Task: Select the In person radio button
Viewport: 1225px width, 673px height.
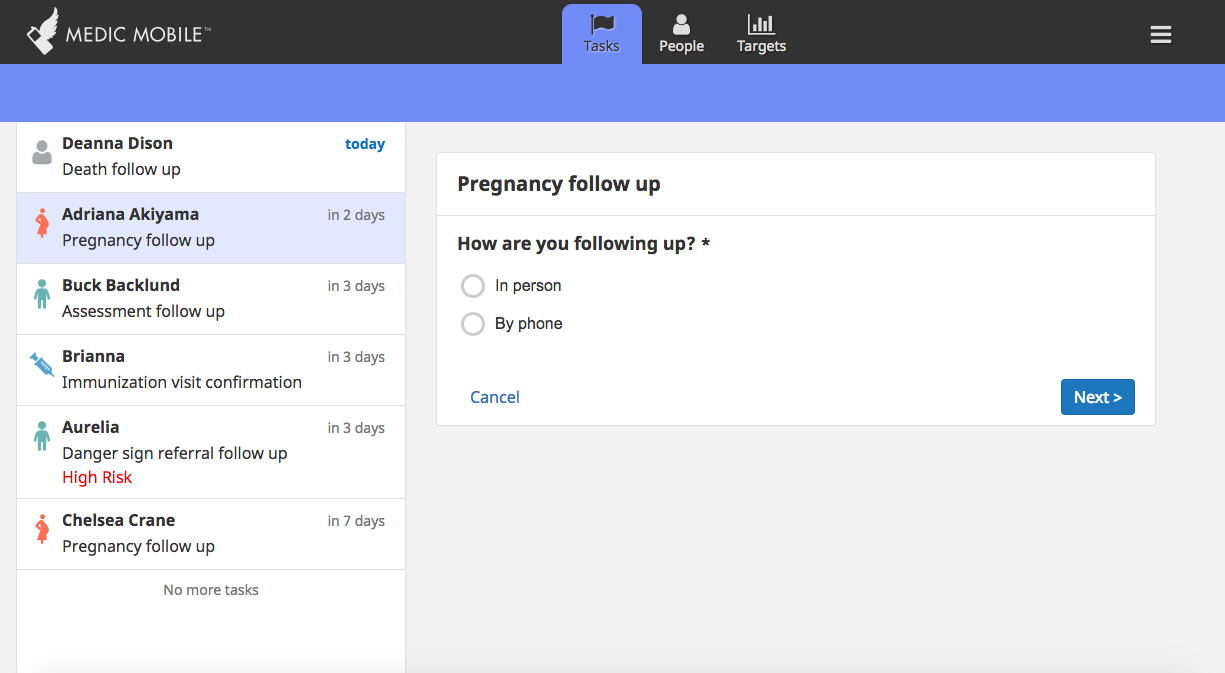Action: [473, 286]
